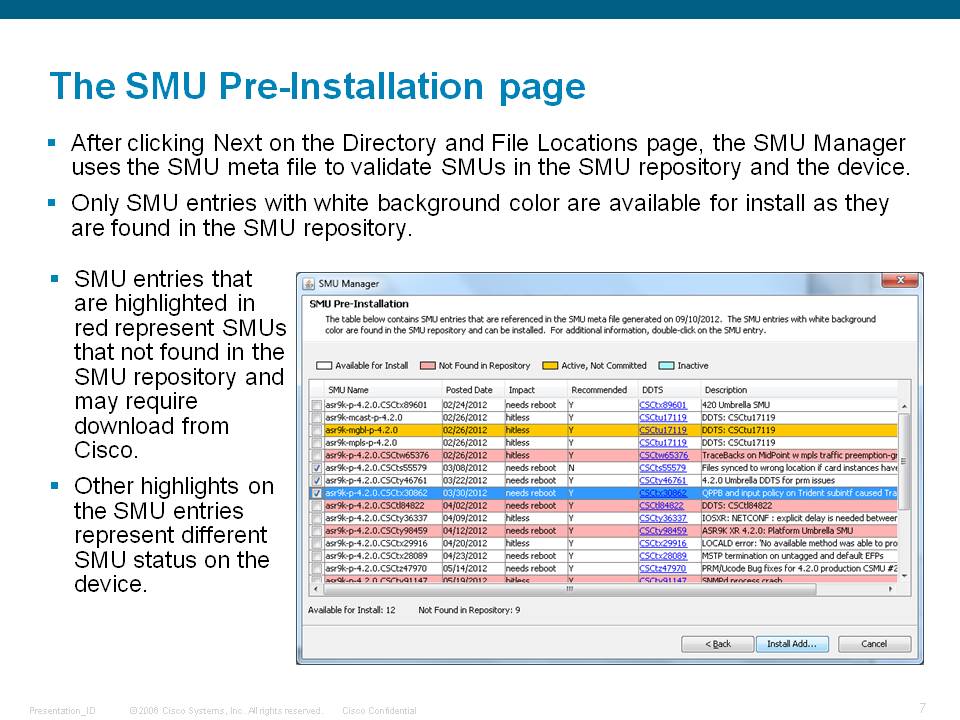Sort by the Posted Date column header

(473, 389)
